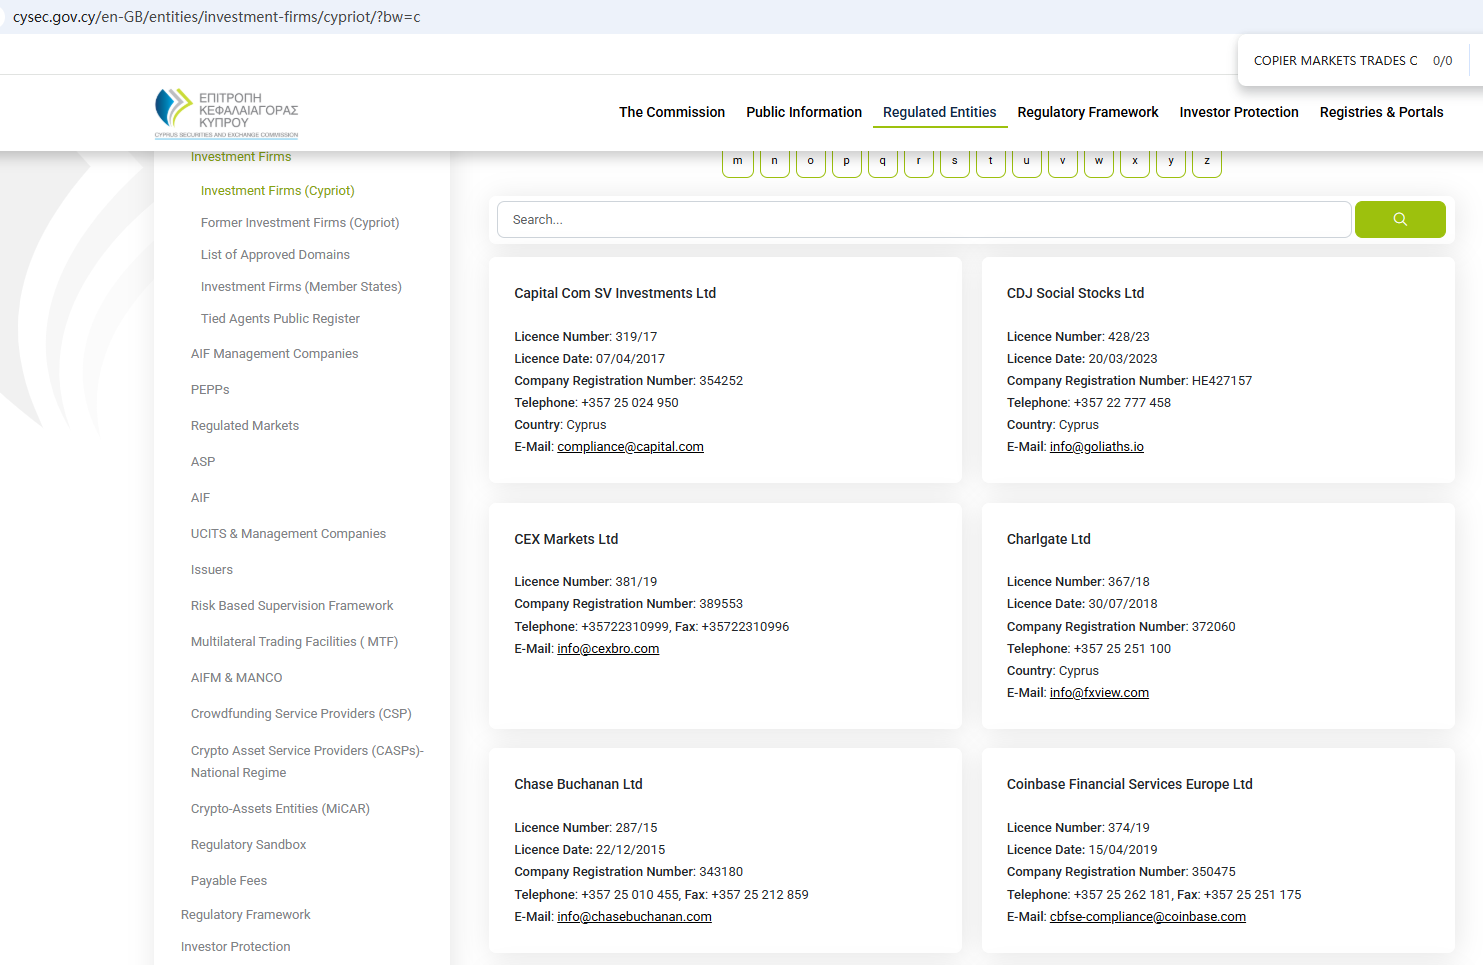Filter firms by letter s
The image size is (1483, 965).
(x=954, y=162)
